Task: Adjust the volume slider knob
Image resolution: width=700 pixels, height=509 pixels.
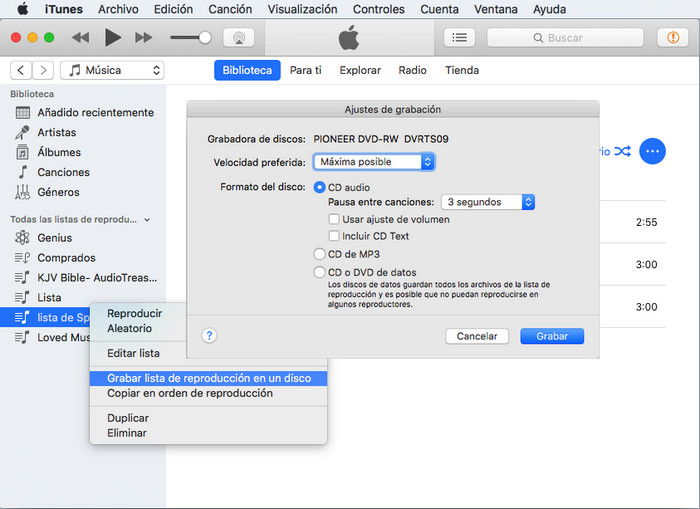Action: [205, 38]
